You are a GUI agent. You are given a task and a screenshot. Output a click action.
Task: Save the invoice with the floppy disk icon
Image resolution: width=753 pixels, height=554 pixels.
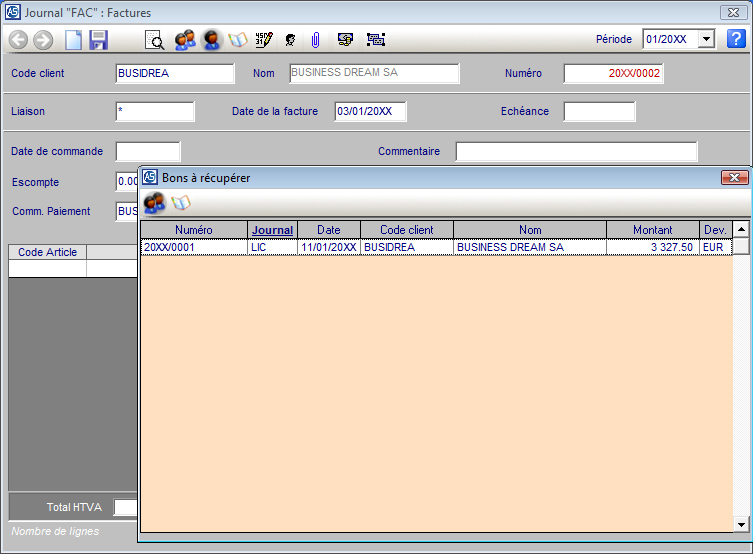click(98, 40)
